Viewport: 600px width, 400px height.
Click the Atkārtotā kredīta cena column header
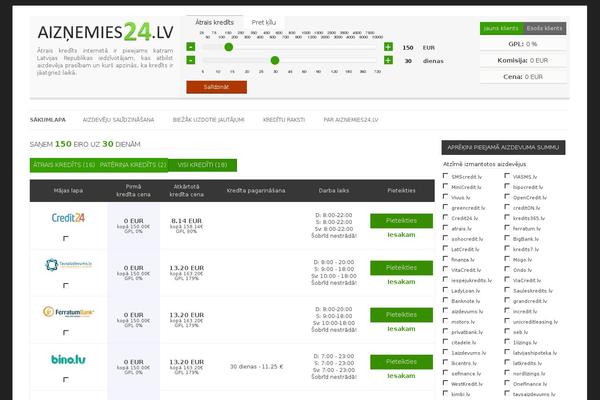(186, 191)
